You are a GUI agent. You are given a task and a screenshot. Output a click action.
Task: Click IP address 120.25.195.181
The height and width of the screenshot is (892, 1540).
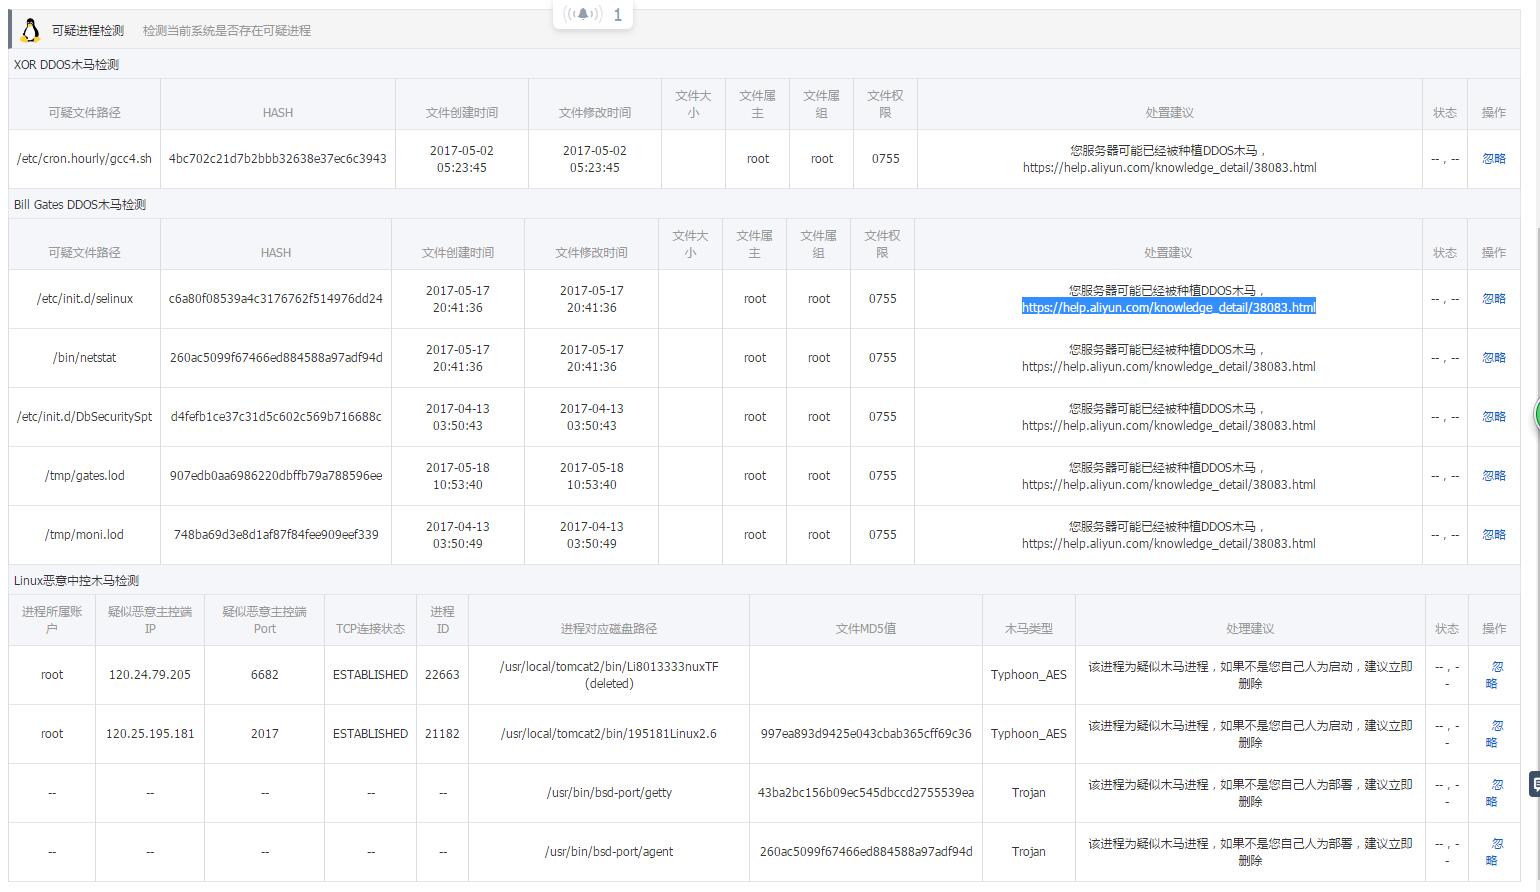149,734
